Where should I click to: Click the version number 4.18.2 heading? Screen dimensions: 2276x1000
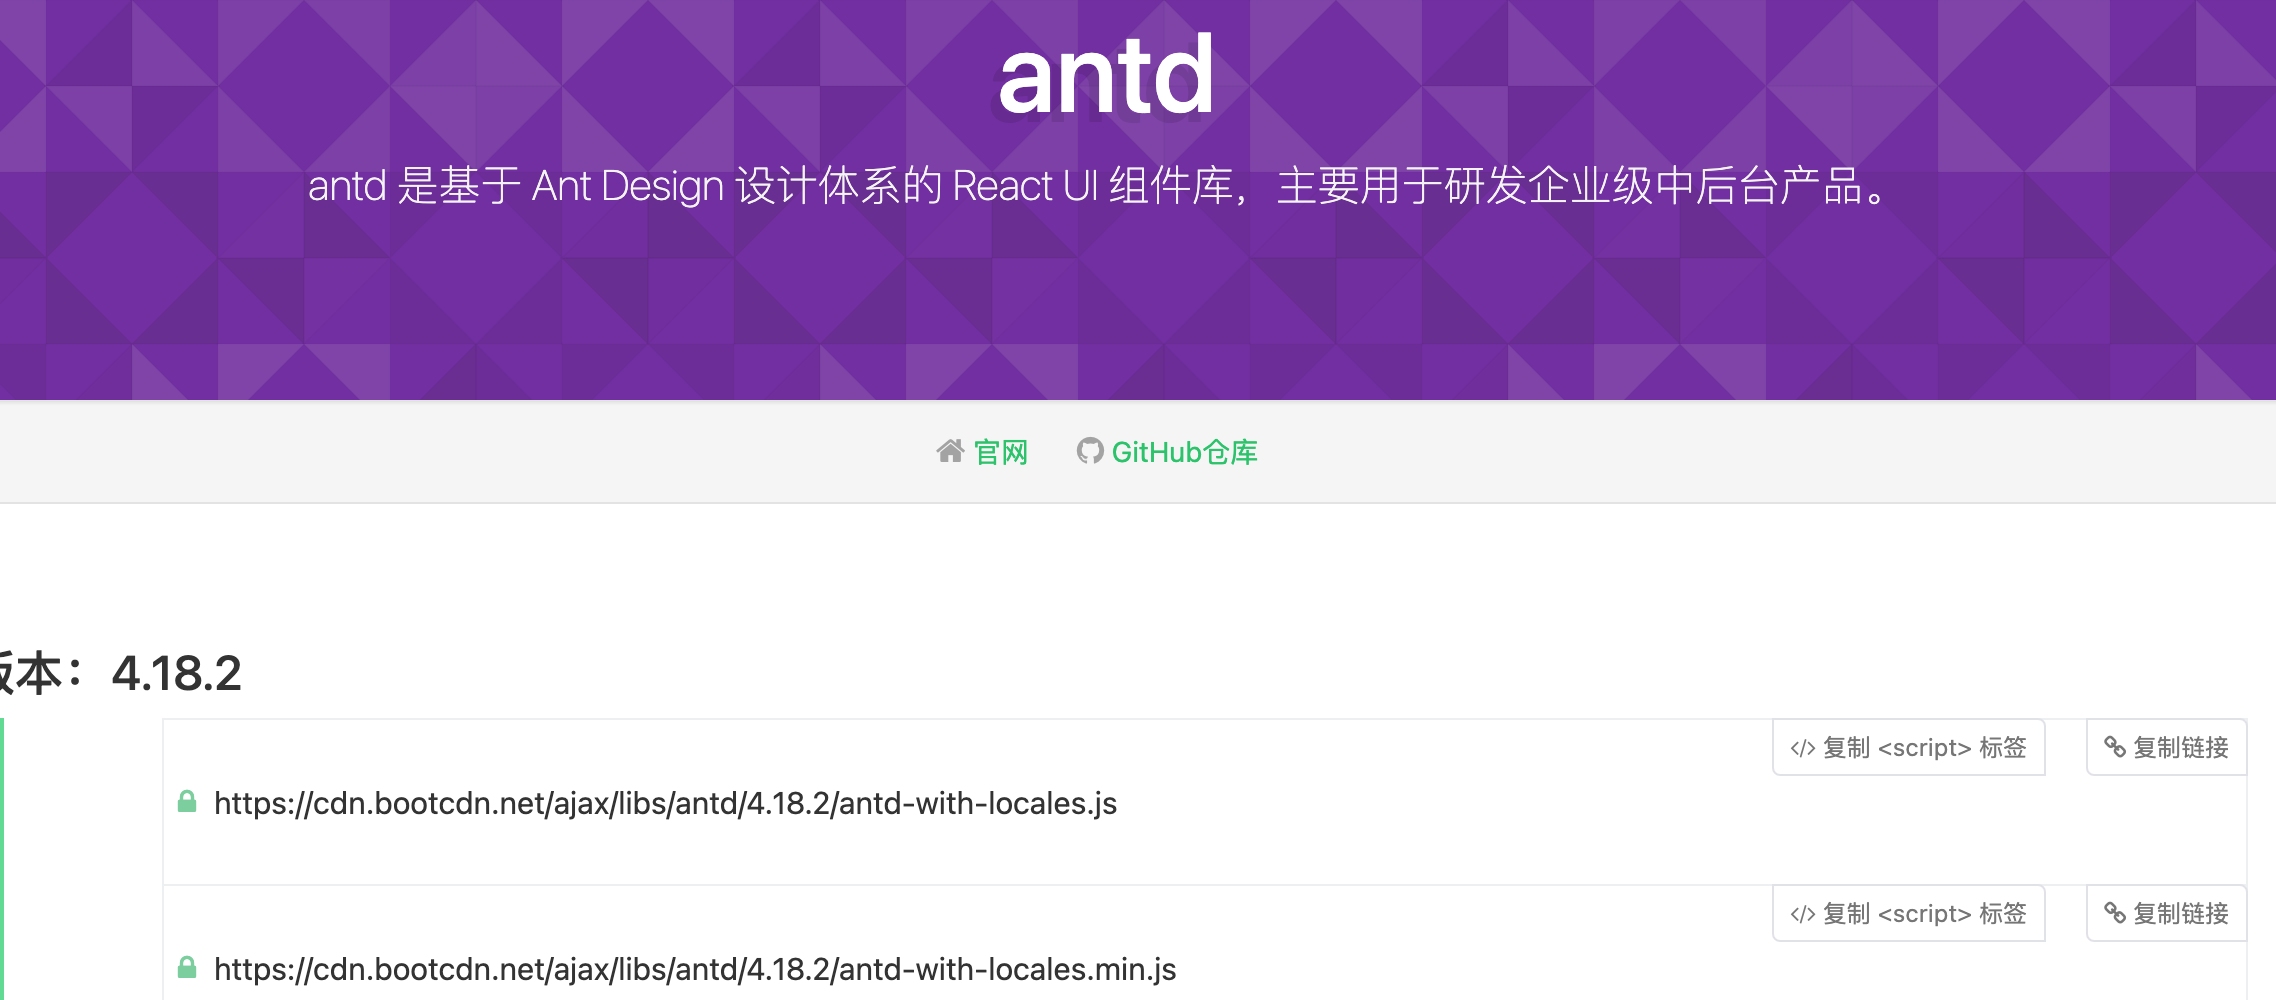click(x=177, y=673)
